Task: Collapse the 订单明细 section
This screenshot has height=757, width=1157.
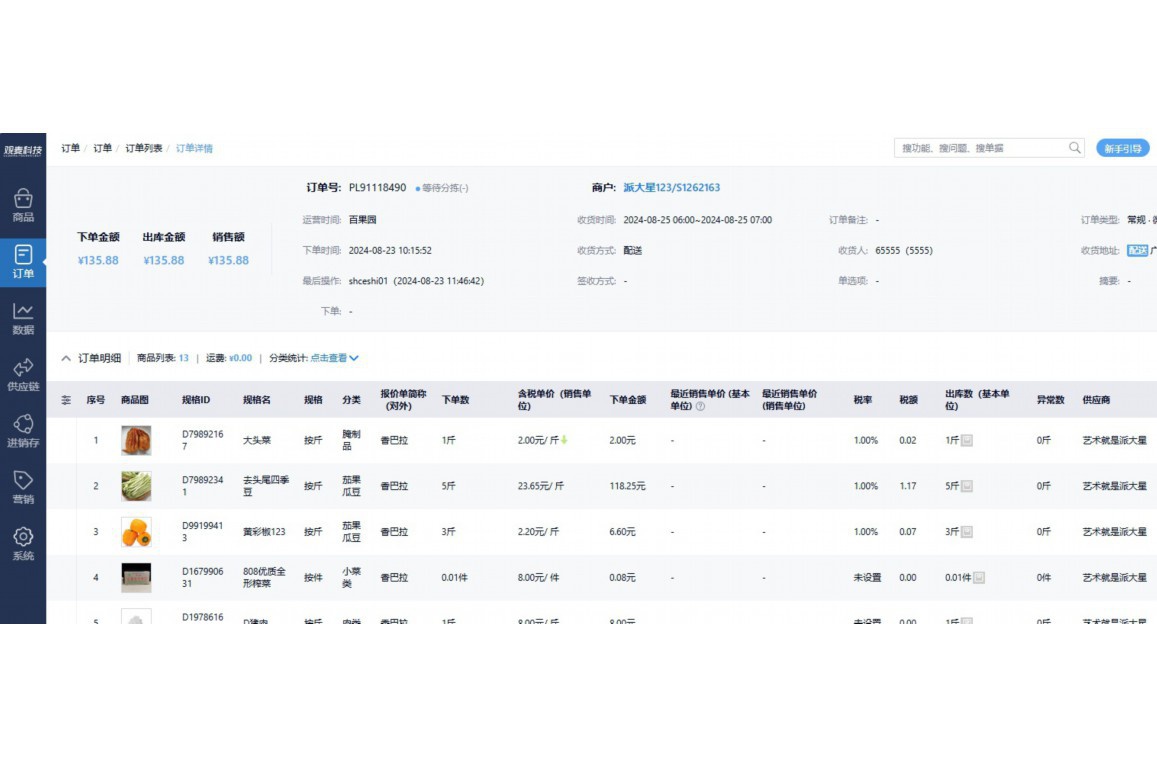Action: coord(66,358)
